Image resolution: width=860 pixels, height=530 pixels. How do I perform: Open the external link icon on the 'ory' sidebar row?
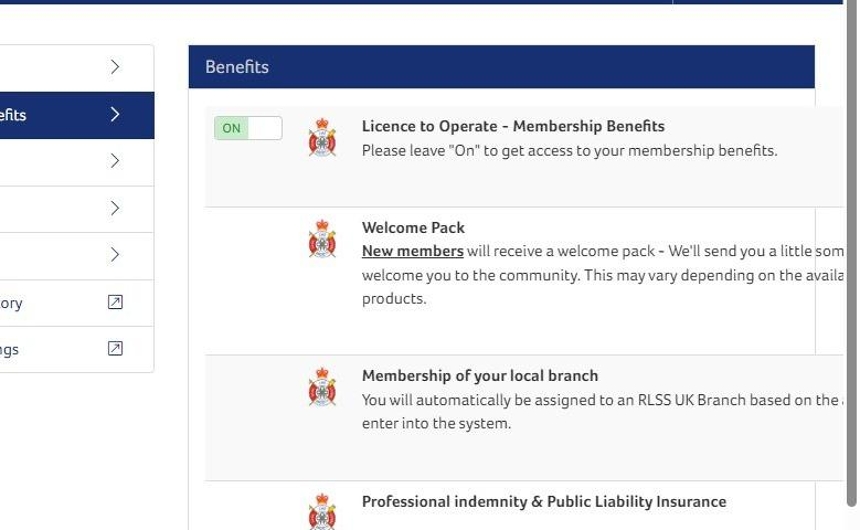[x=115, y=302]
